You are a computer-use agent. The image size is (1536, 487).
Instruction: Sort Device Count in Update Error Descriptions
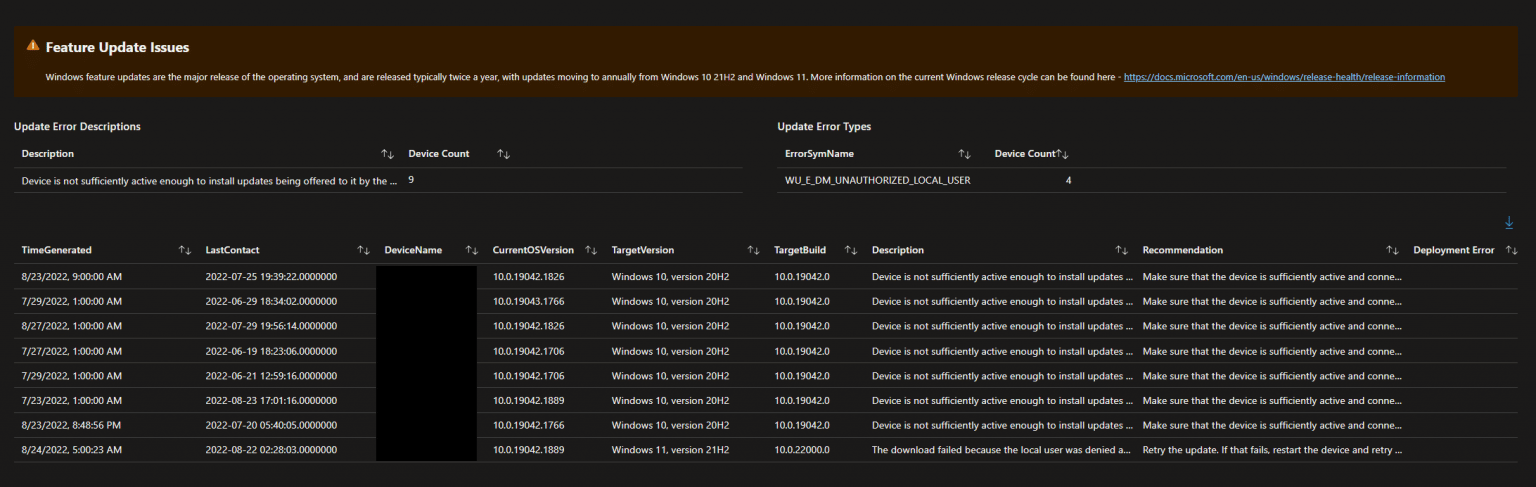504,154
